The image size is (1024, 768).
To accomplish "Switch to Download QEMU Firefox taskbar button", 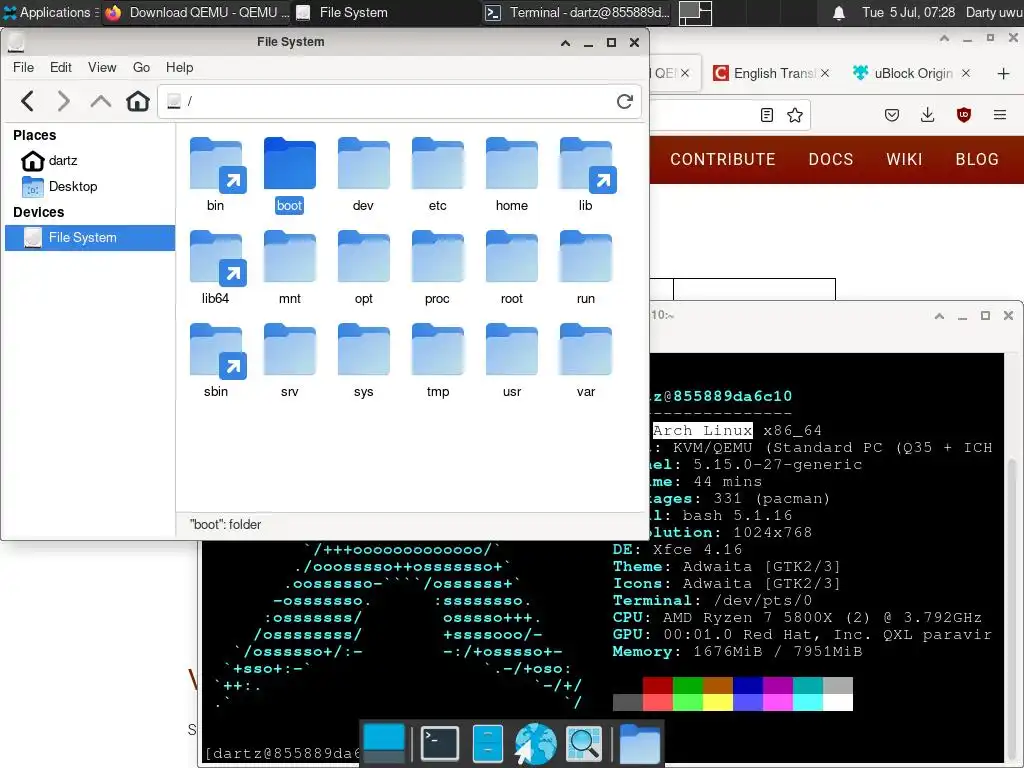I will 197,12.
